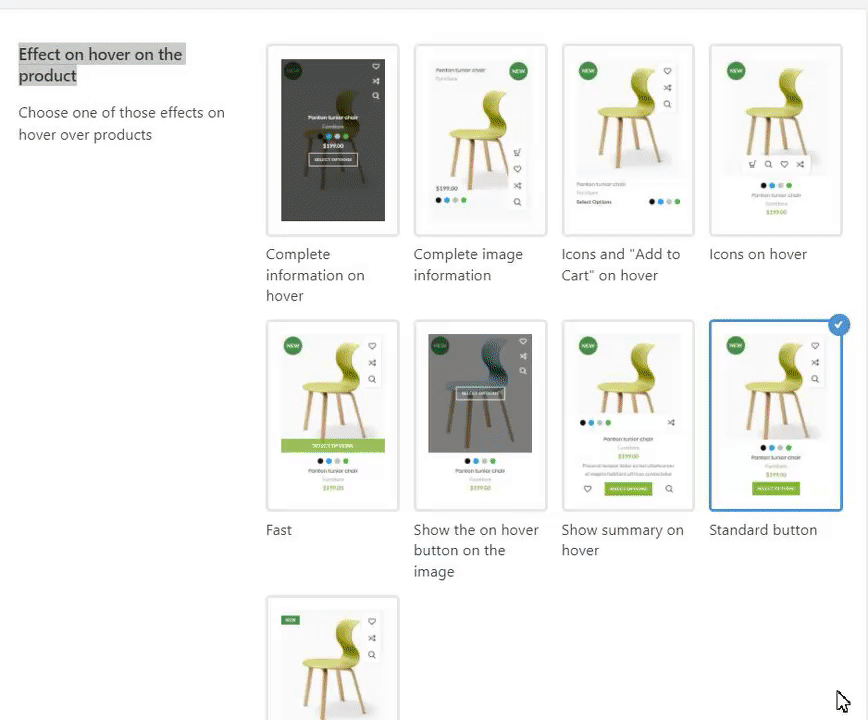The width and height of the screenshot is (868, 720).
Task: Click the 'Standard button' label text
Action: [x=763, y=530]
